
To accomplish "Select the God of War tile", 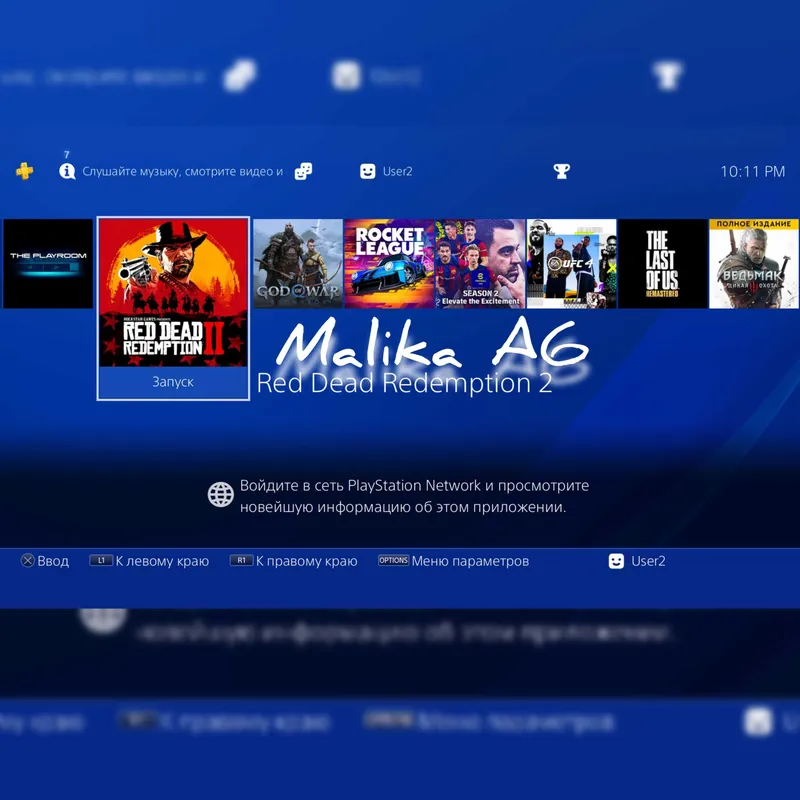I will (298, 264).
